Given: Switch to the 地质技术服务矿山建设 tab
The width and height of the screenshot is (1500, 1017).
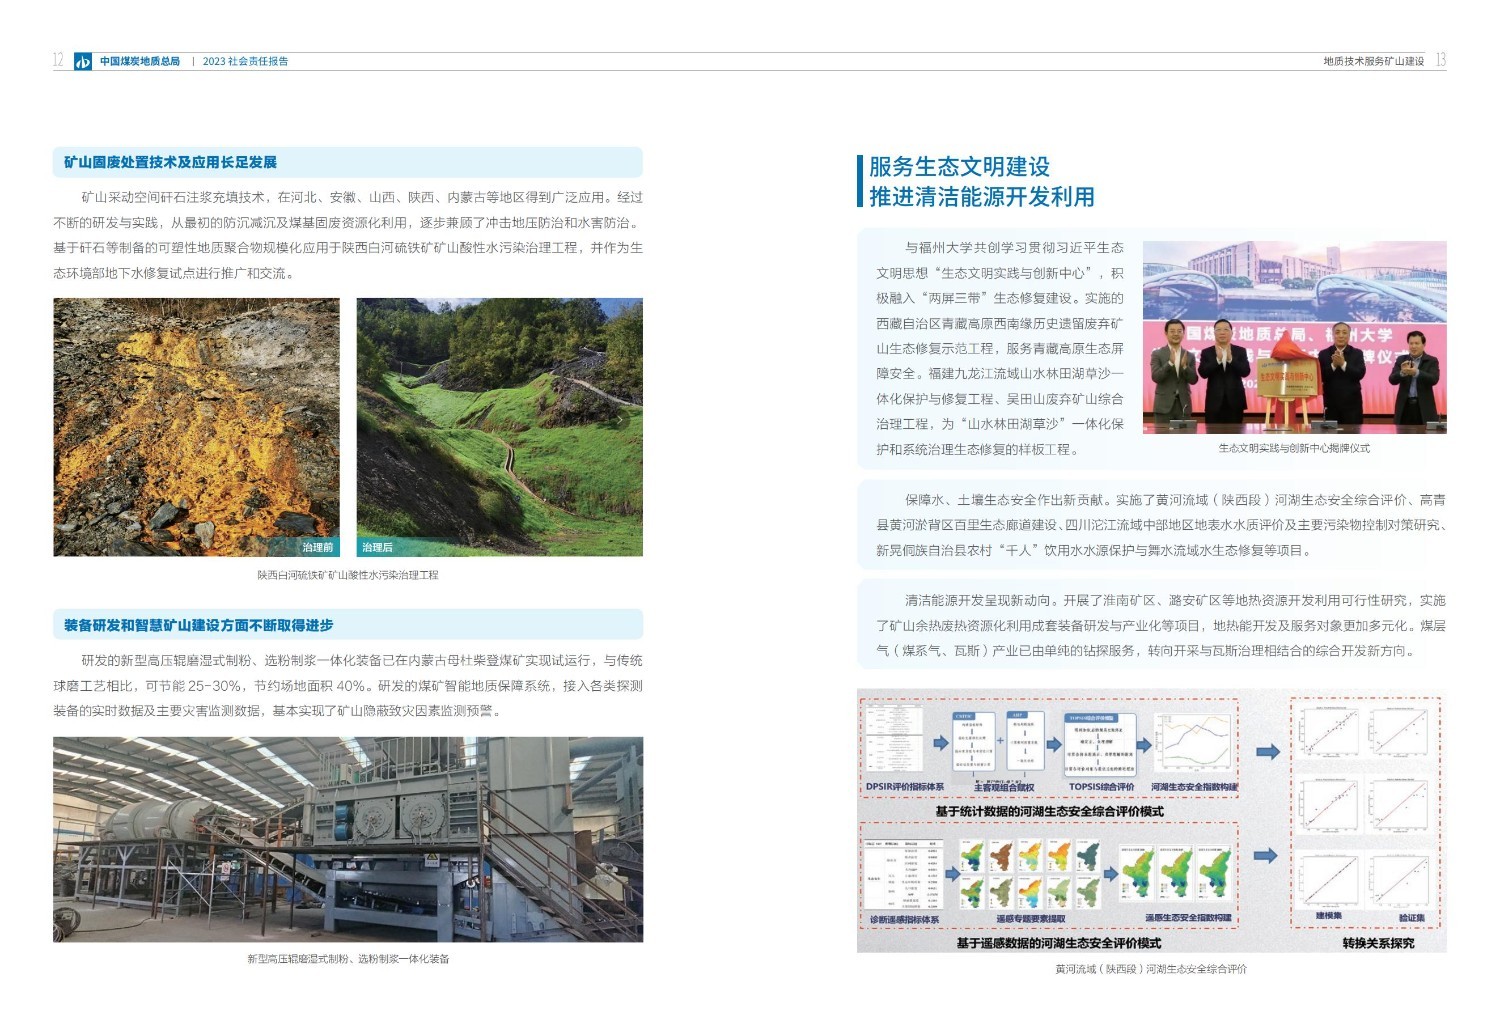Looking at the screenshot, I should (1376, 59).
